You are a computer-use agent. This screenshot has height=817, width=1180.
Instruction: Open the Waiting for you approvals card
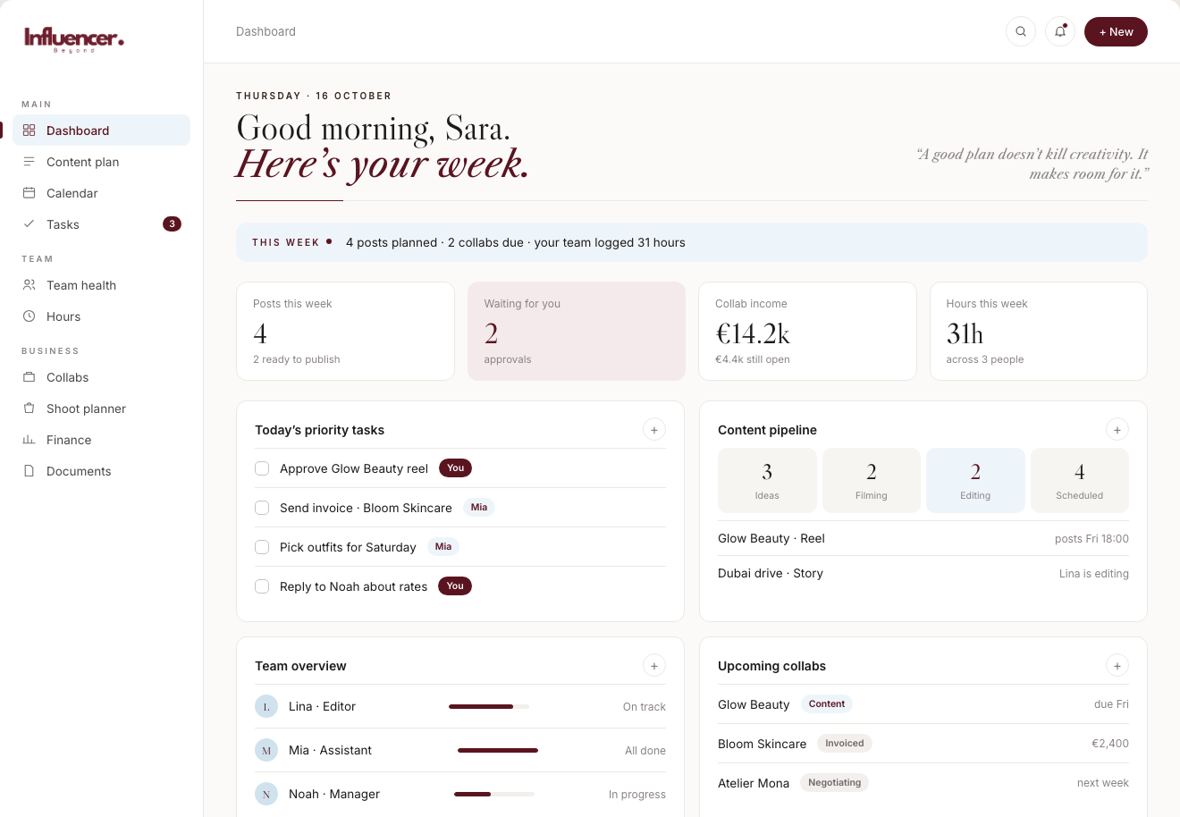pos(576,331)
